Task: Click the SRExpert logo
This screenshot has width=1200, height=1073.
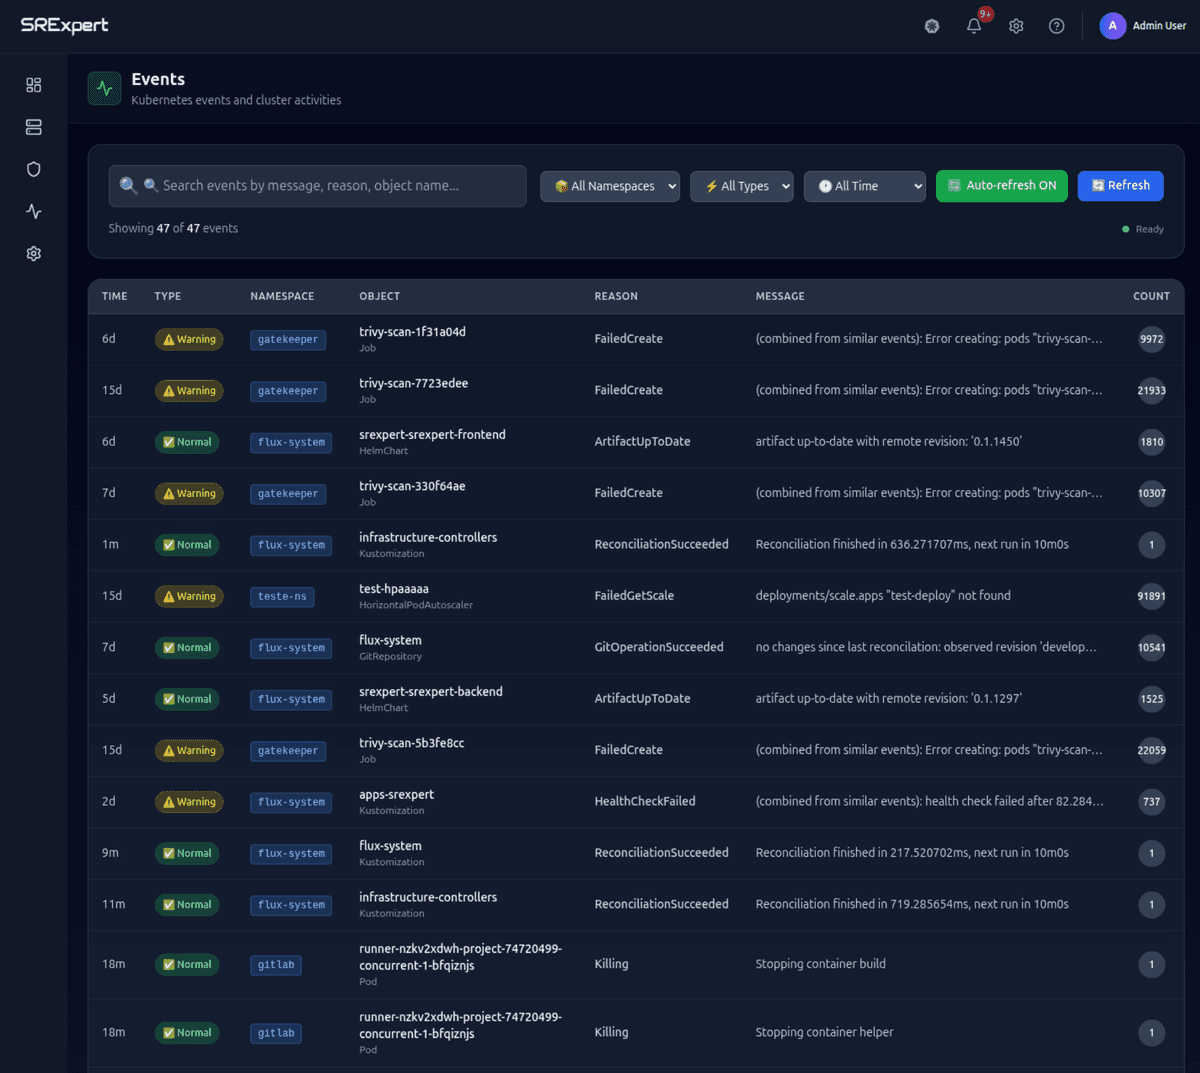Action: click(x=64, y=25)
